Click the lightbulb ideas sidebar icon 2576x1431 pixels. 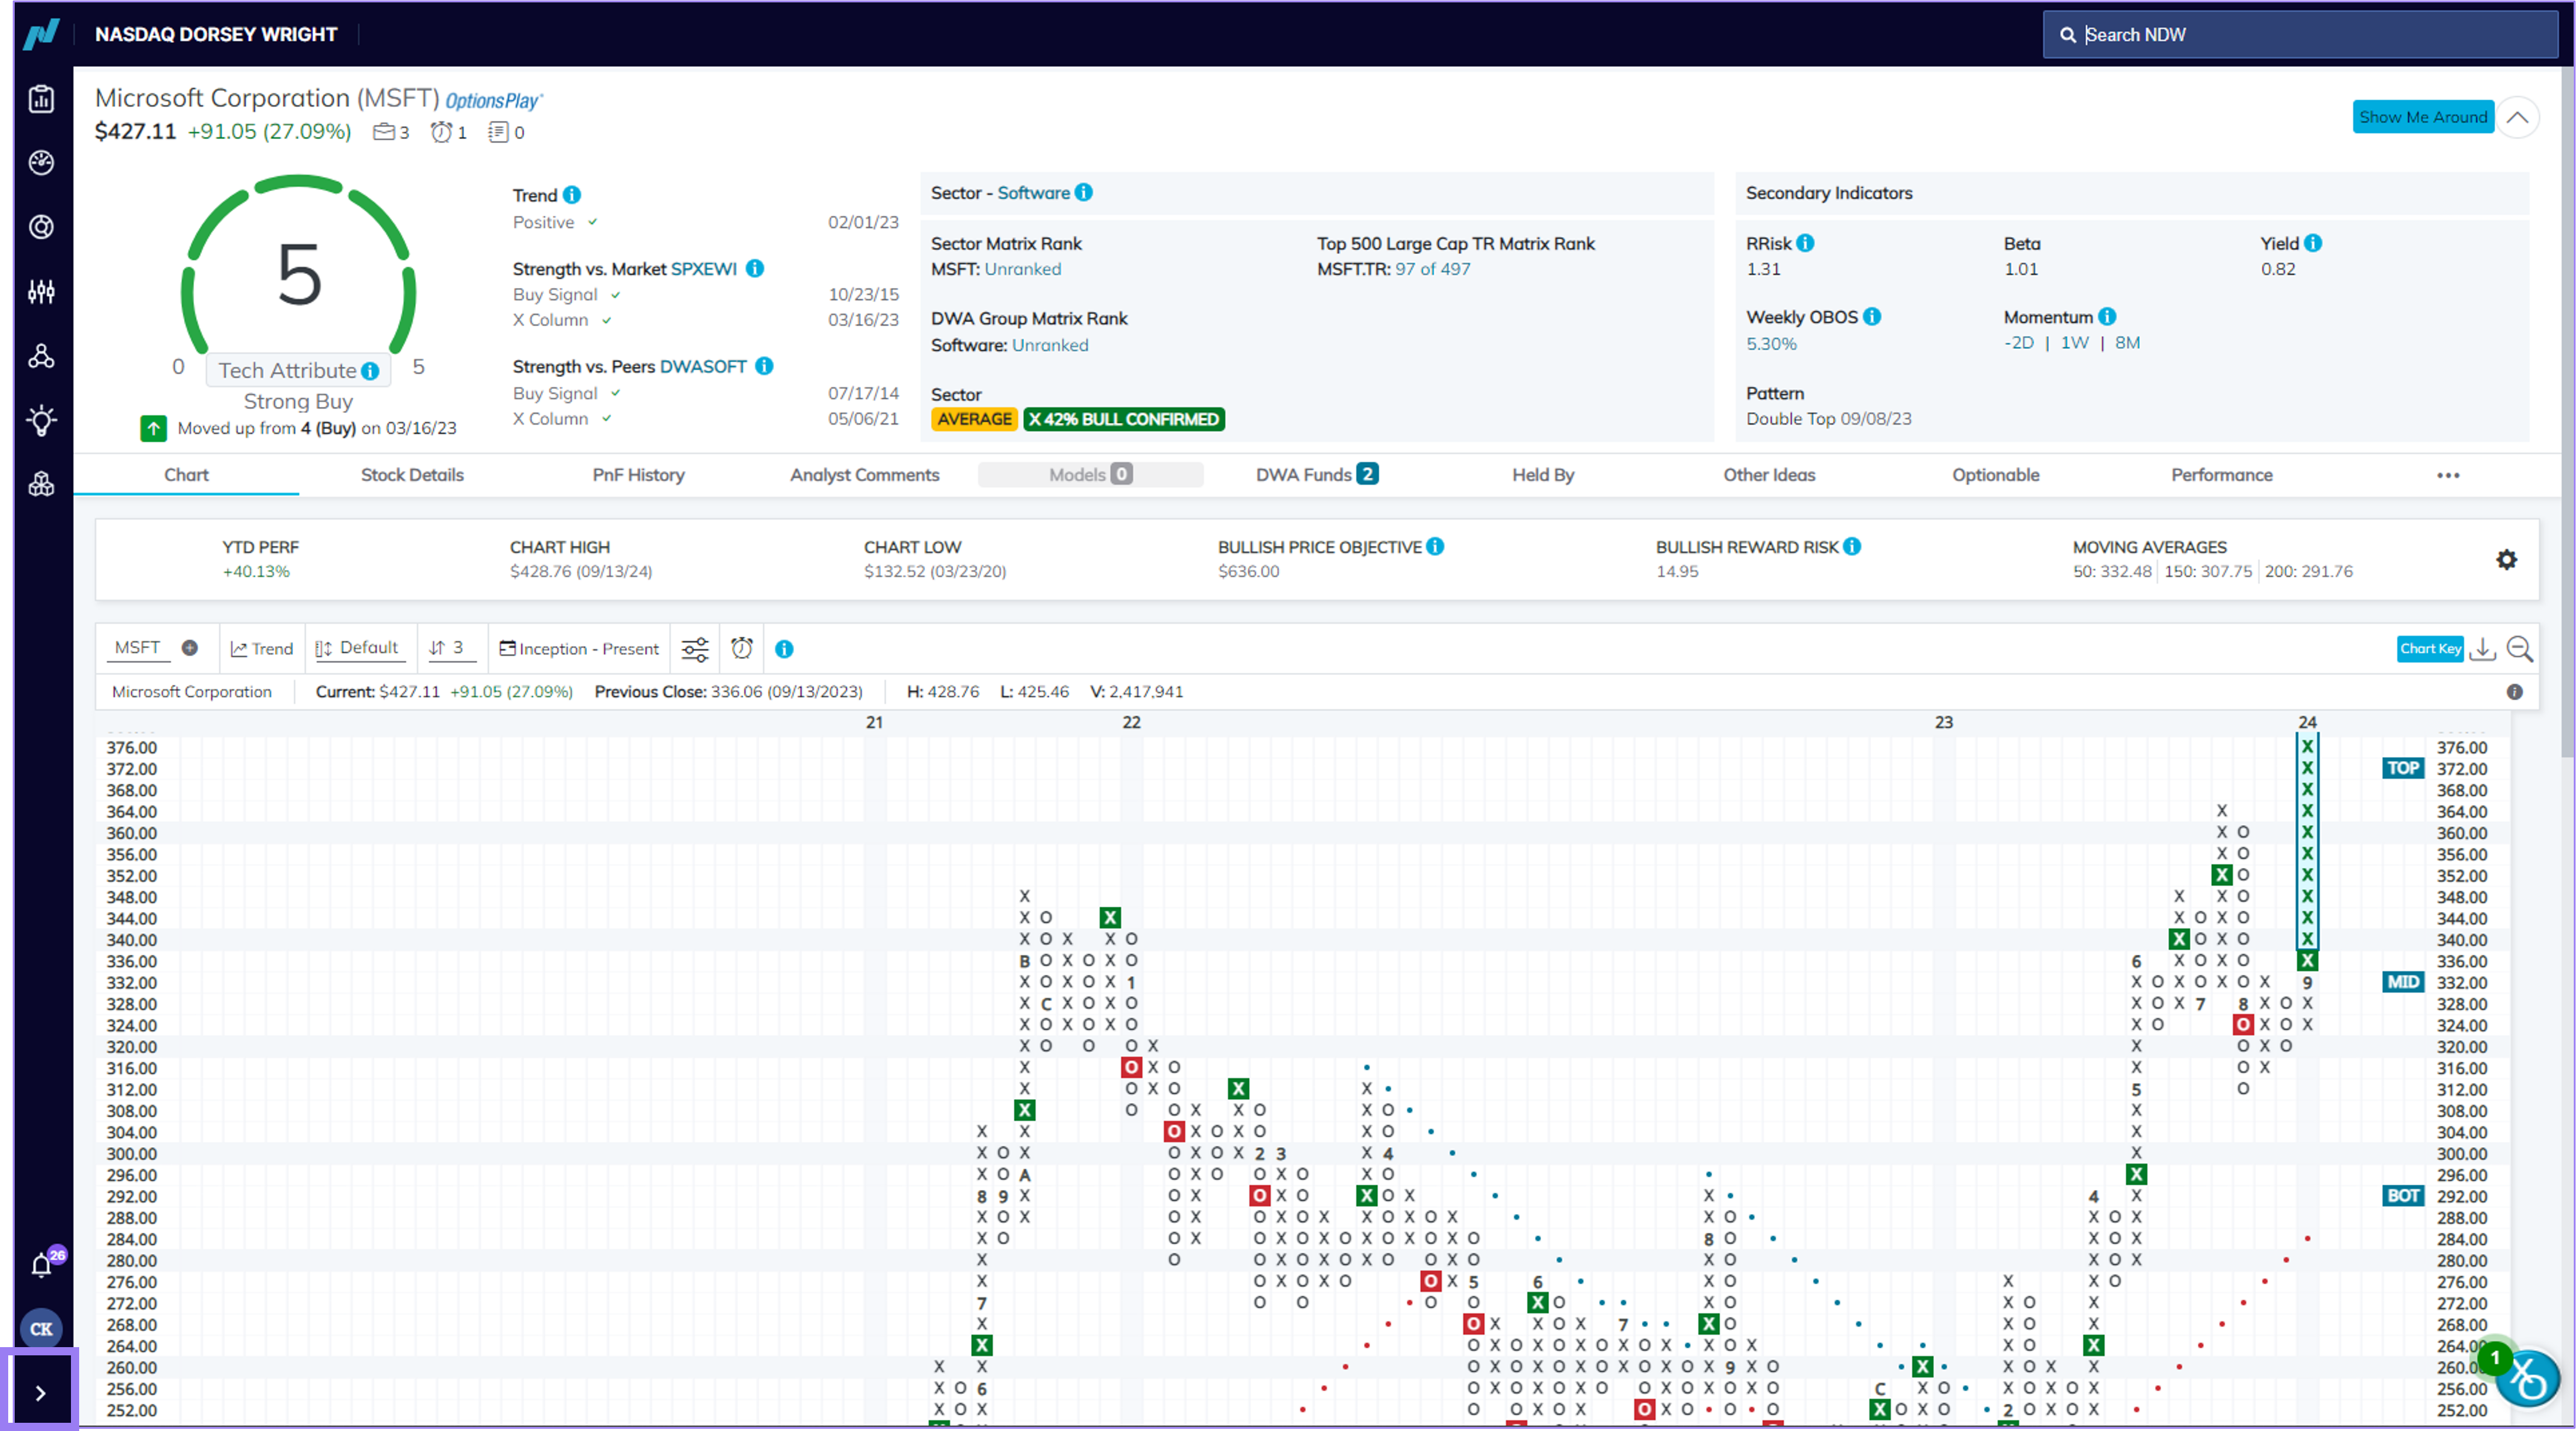(x=41, y=420)
